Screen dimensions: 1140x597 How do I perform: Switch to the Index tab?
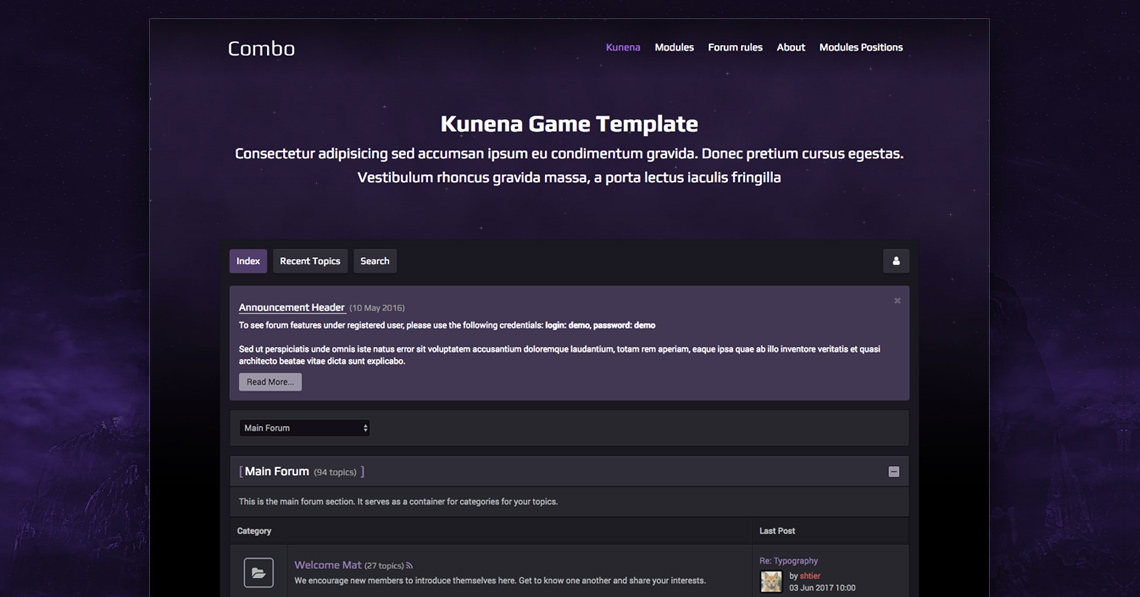pyautogui.click(x=248, y=261)
